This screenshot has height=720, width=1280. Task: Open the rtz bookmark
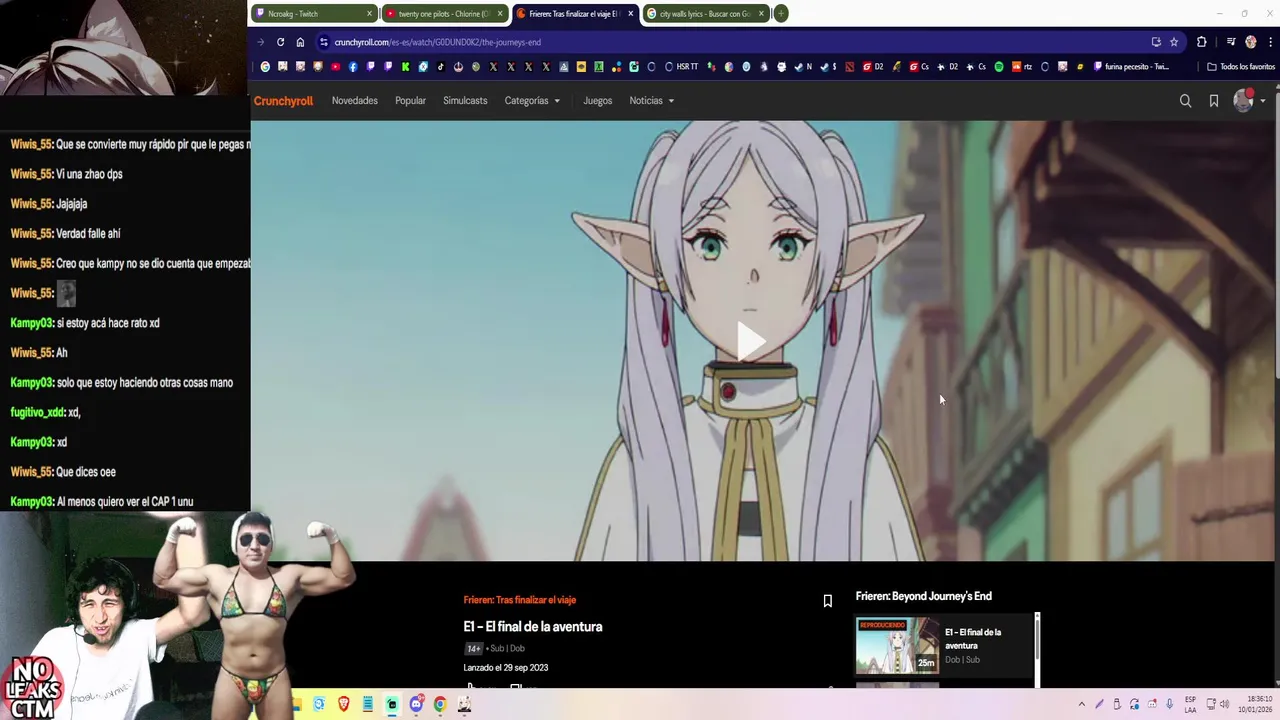pyautogui.click(x=1022, y=67)
